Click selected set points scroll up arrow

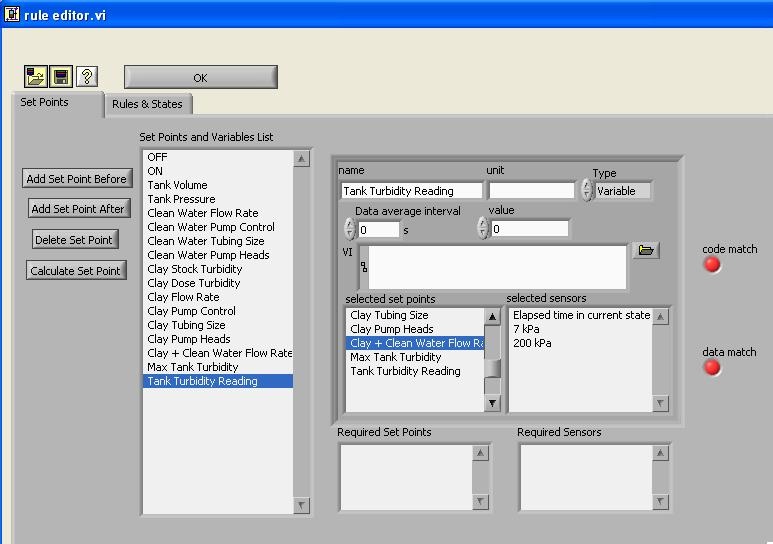click(x=492, y=317)
